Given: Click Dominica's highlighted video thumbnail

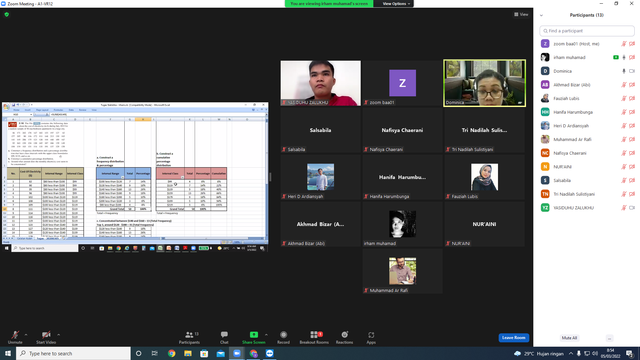Looking at the screenshot, I should click(x=484, y=83).
